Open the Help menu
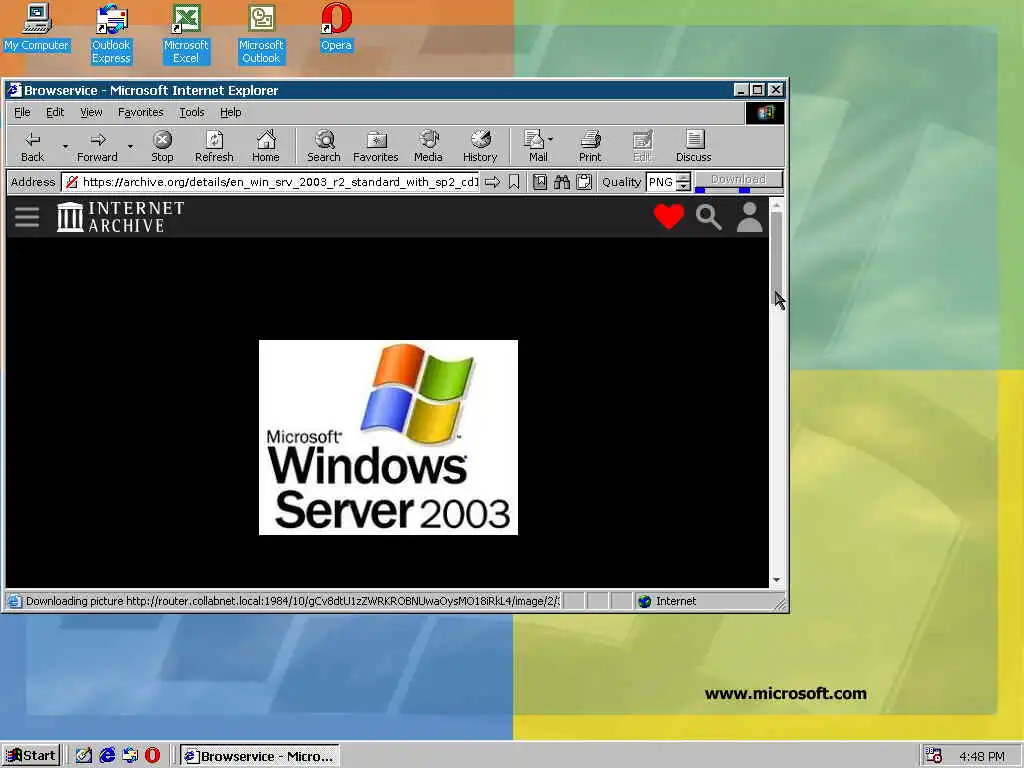Image resolution: width=1024 pixels, height=768 pixels. [x=231, y=112]
